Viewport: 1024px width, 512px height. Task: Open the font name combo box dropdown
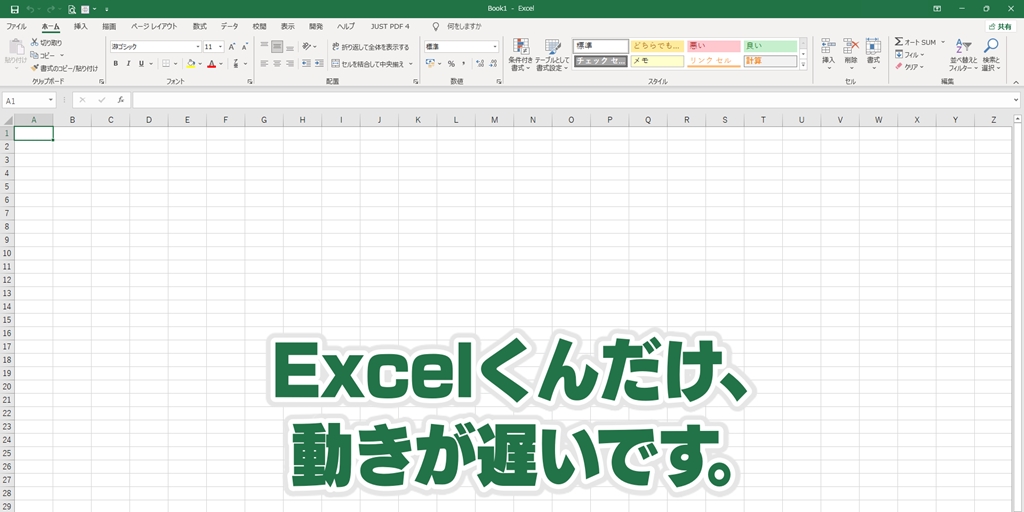click(198, 47)
